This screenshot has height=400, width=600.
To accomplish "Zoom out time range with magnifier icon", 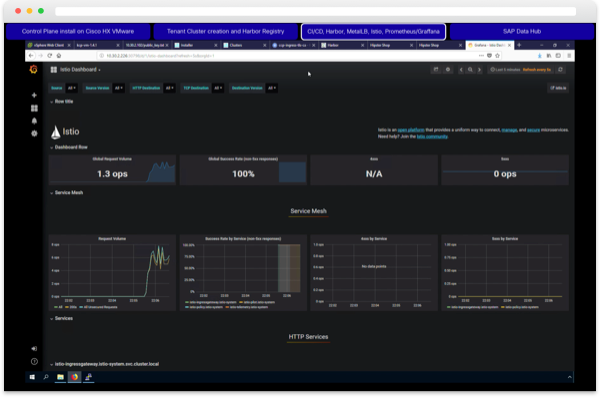I will coord(470,70).
